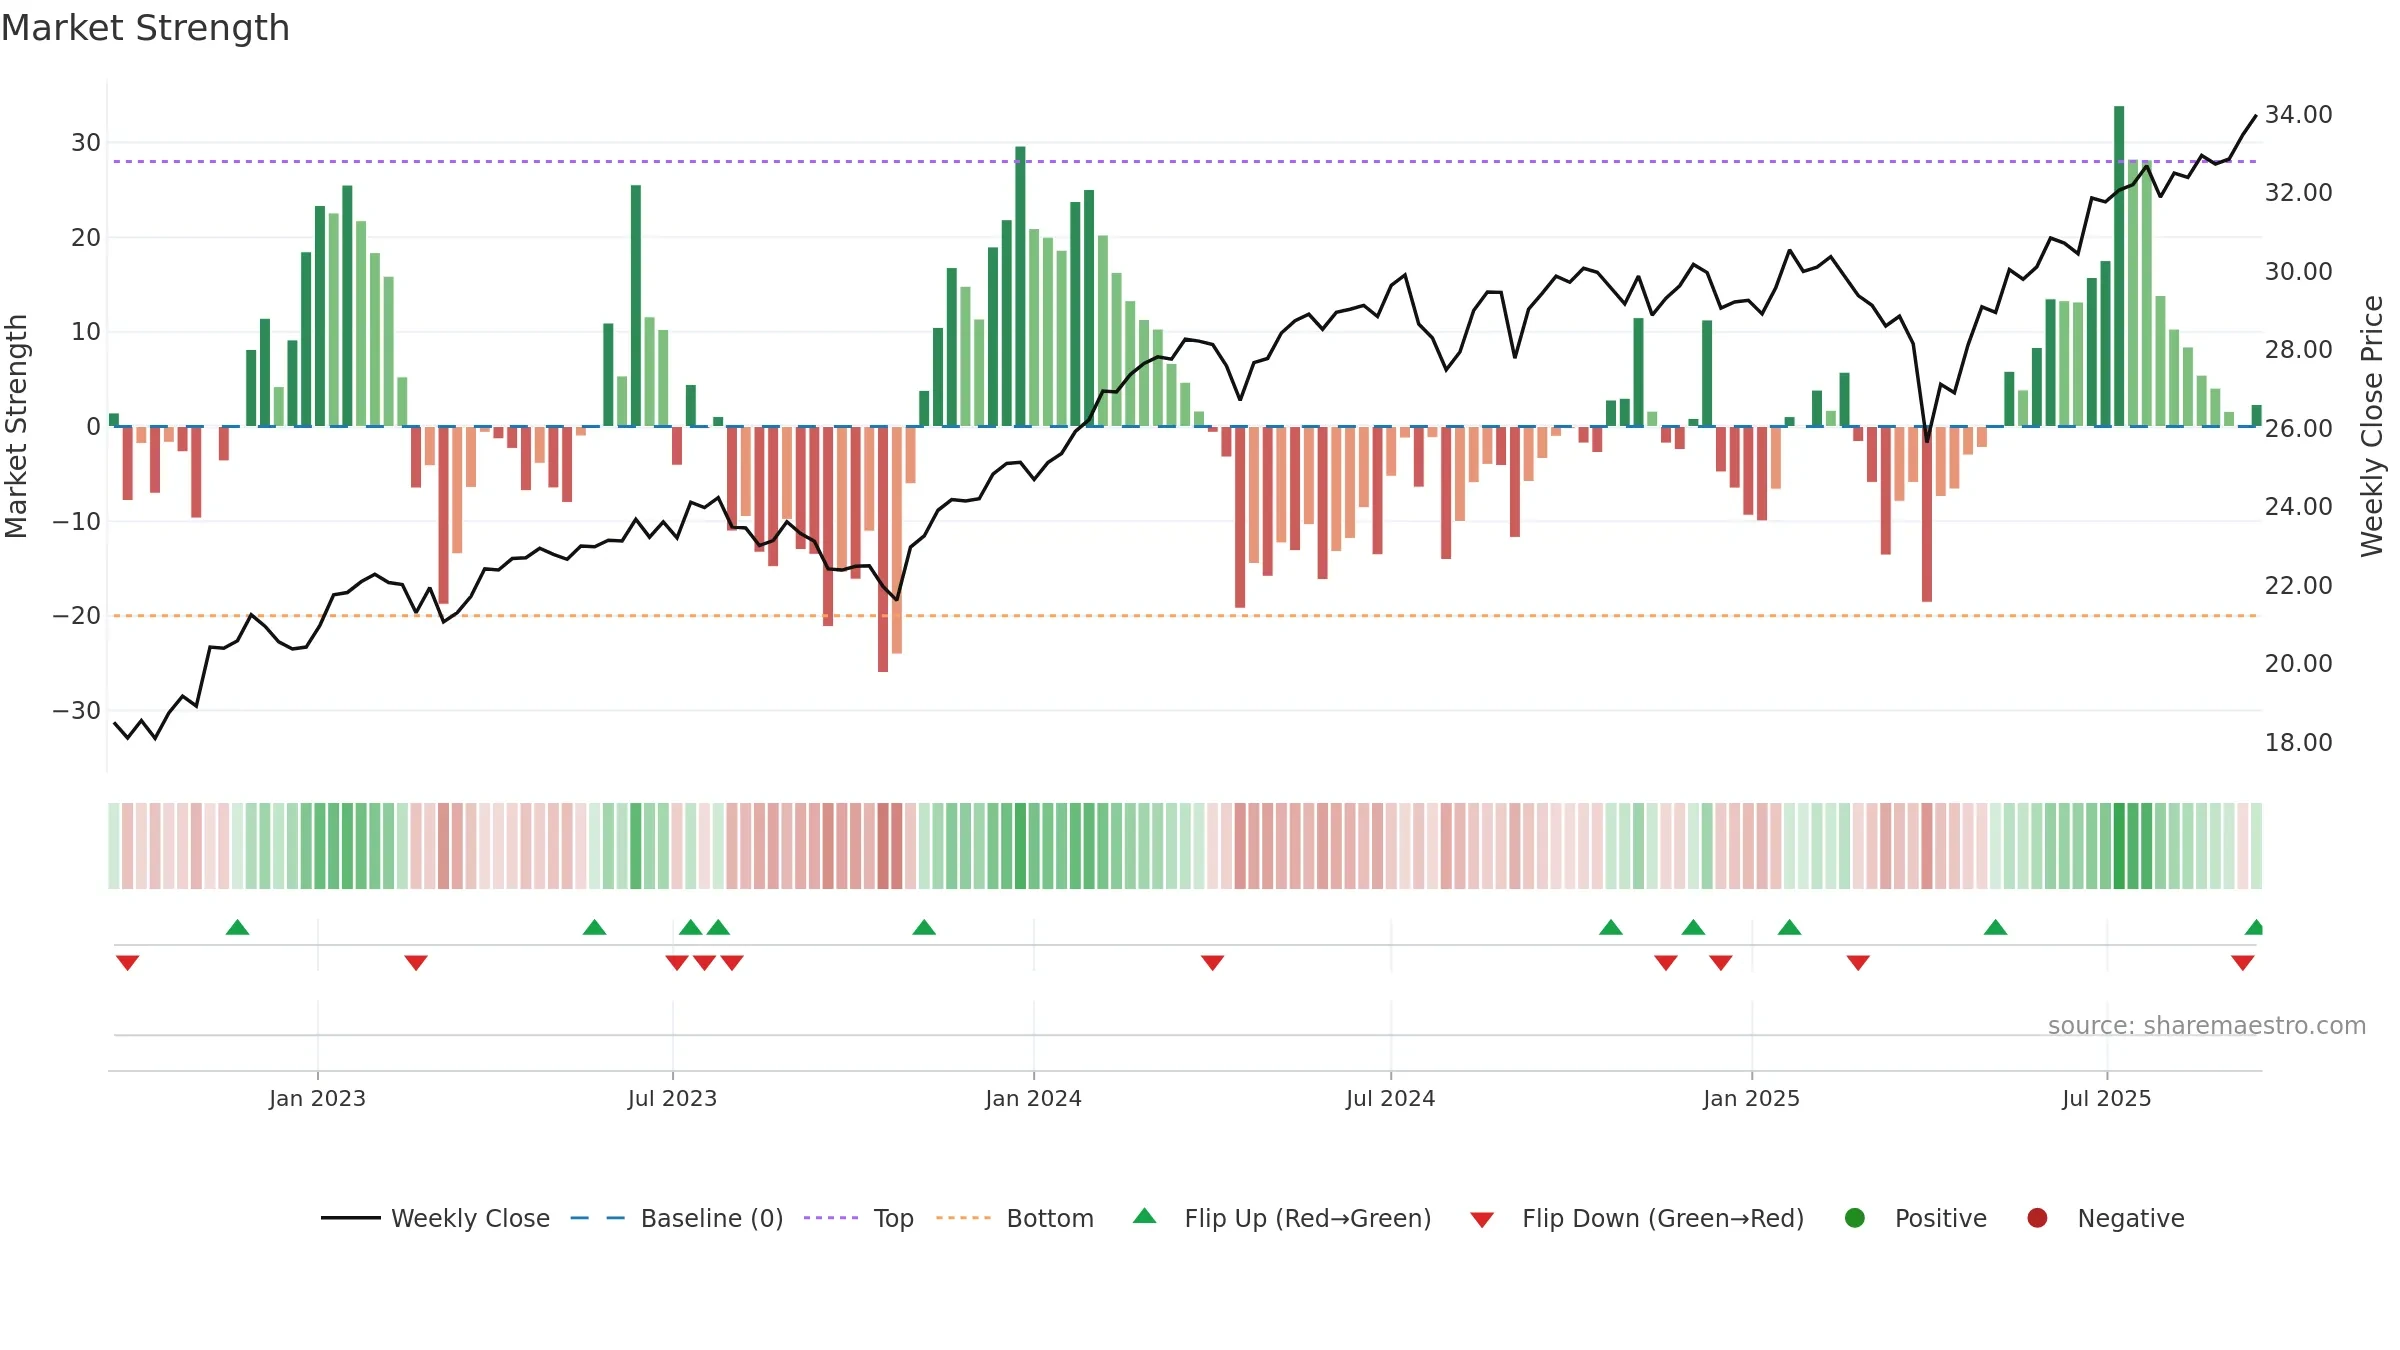Click the −30 strength axis label
Viewport: 2400px width, 1350px height.
tap(77, 711)
